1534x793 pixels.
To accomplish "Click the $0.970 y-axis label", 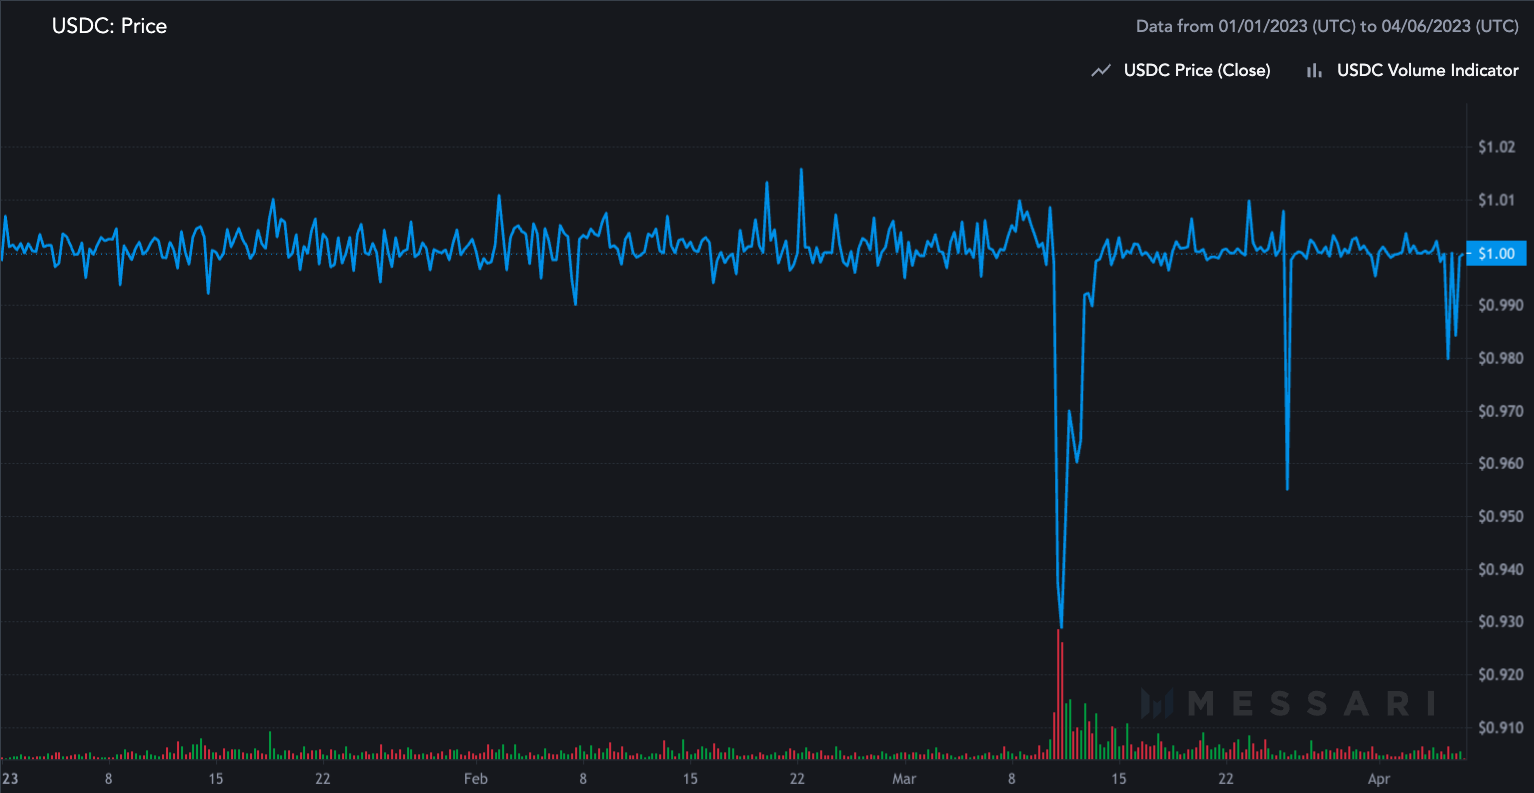I will pyautogui.click(x=1500, y=411).
